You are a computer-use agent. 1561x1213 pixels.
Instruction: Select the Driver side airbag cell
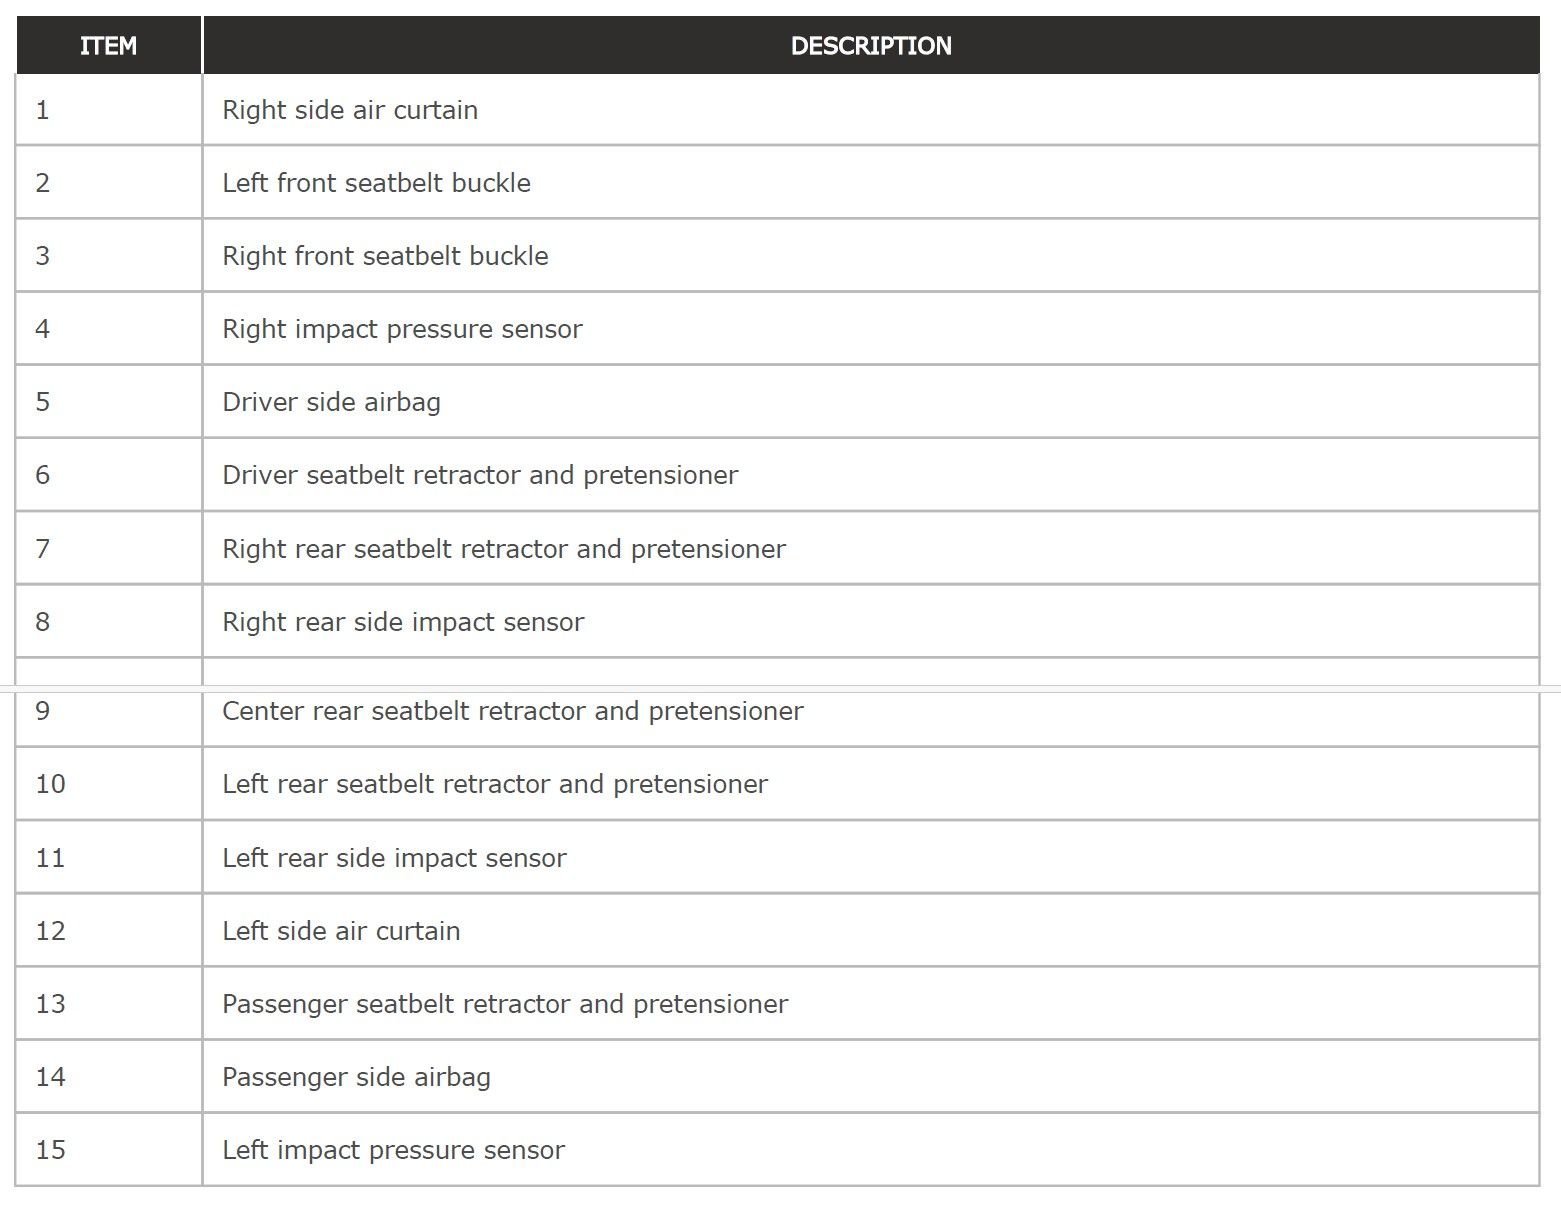[x=870, y=402]
